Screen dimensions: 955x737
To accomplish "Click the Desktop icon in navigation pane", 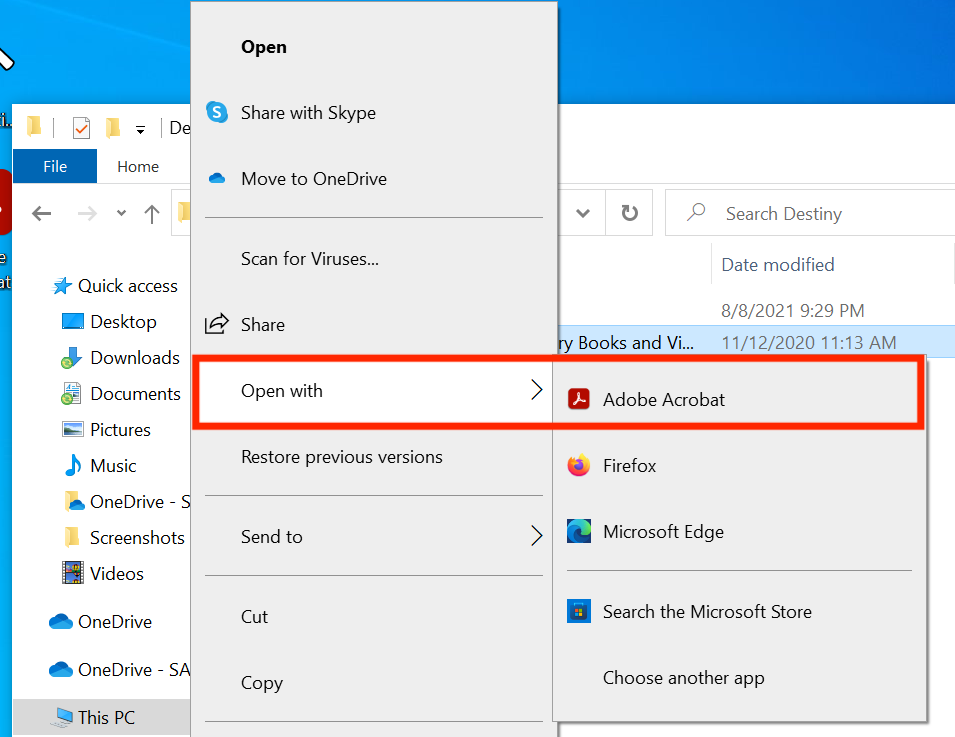I will [72, 321].
